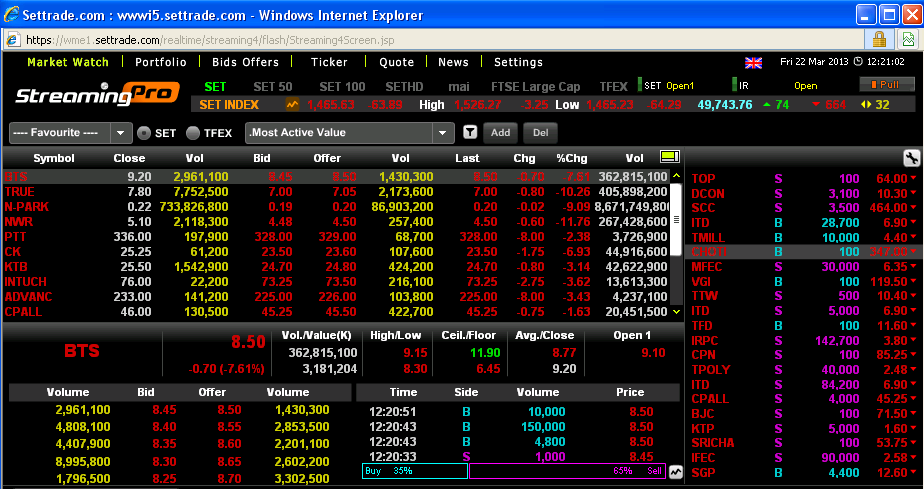Toggle the Pull streaming mode button
The width and height of the screenshot is (924, 489).
(886, 85)
